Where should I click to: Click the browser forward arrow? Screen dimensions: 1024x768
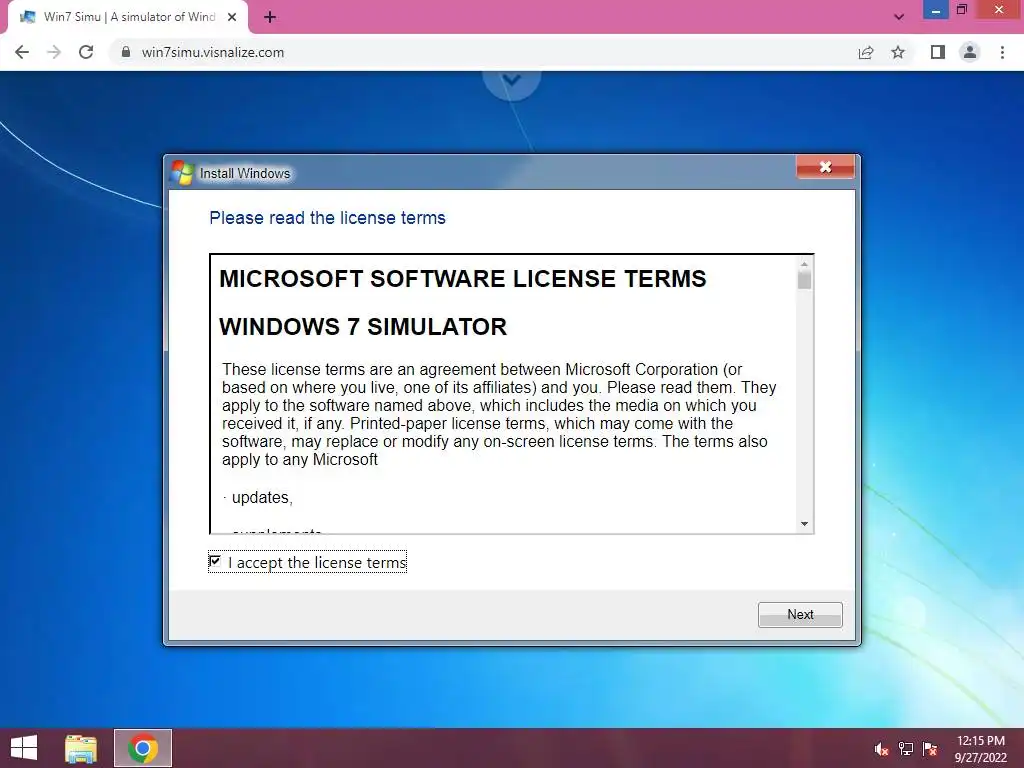(x=54, y=52)
